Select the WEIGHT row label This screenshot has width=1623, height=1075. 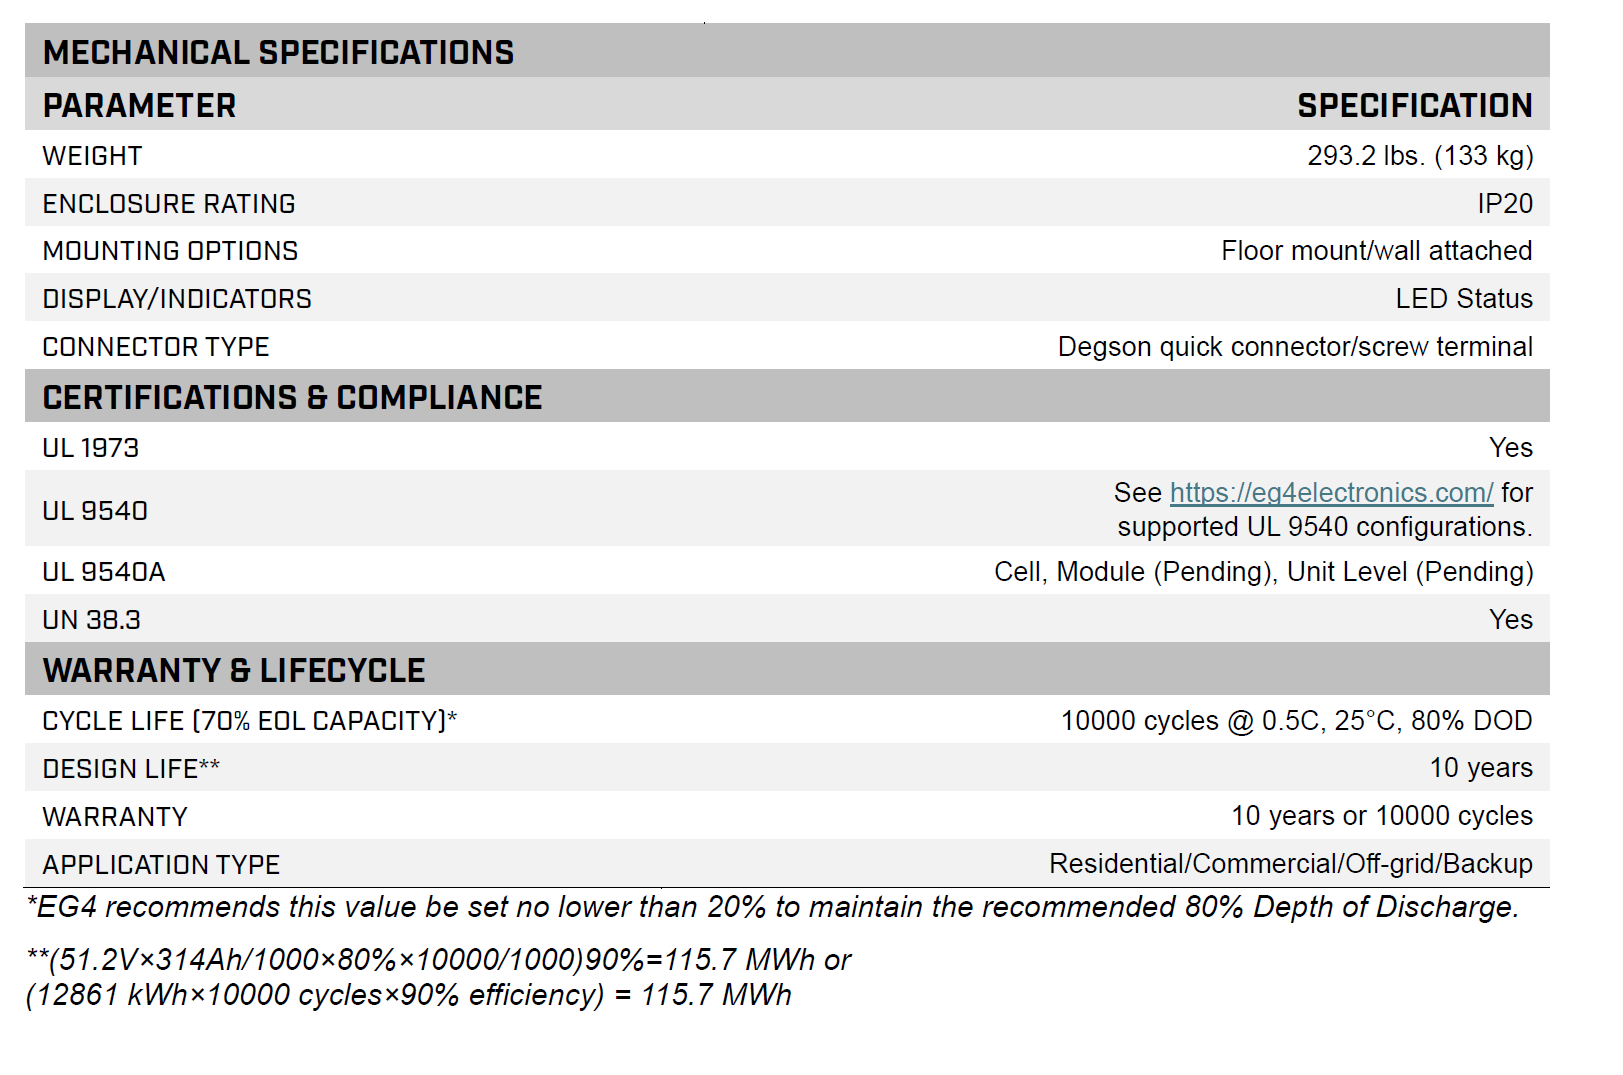point(92,156)
